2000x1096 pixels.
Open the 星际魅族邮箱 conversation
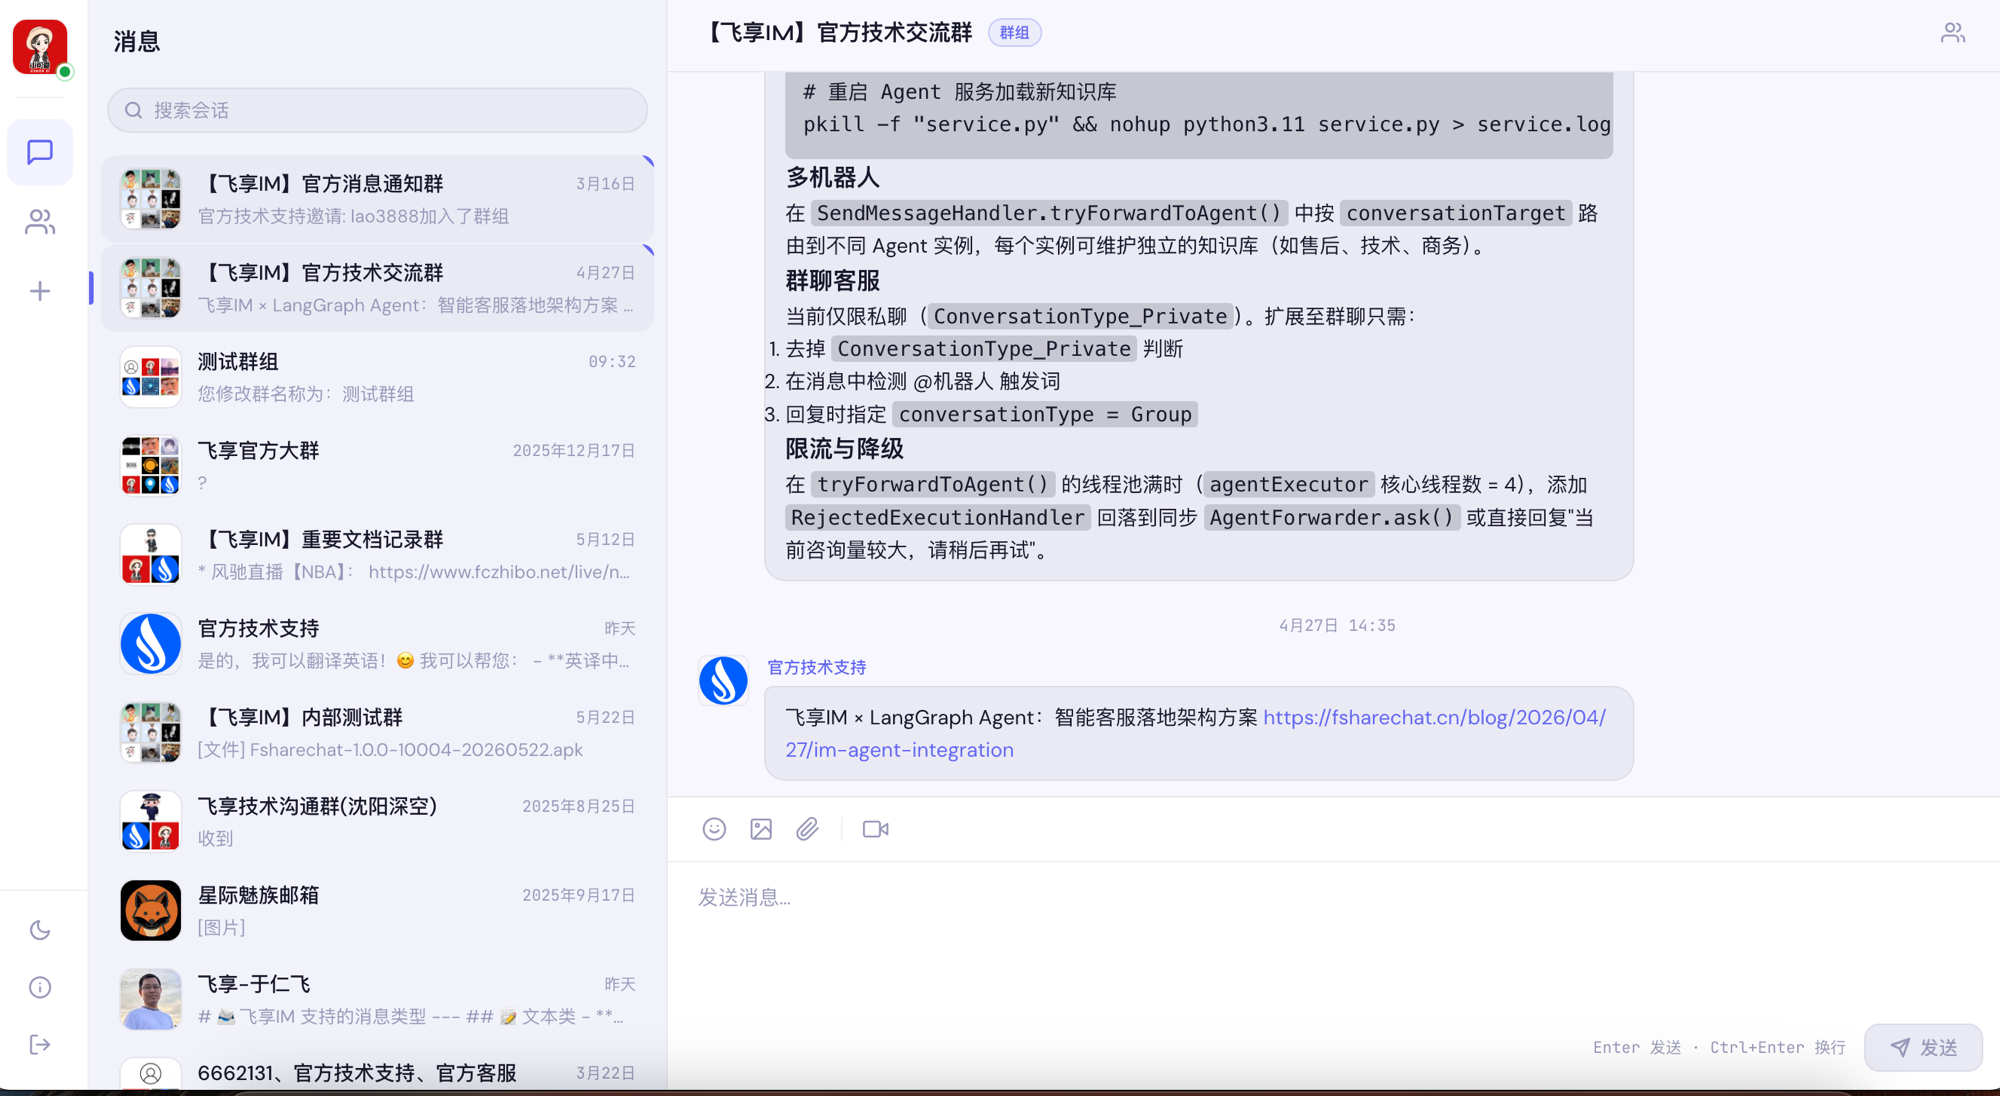(377, 911)
